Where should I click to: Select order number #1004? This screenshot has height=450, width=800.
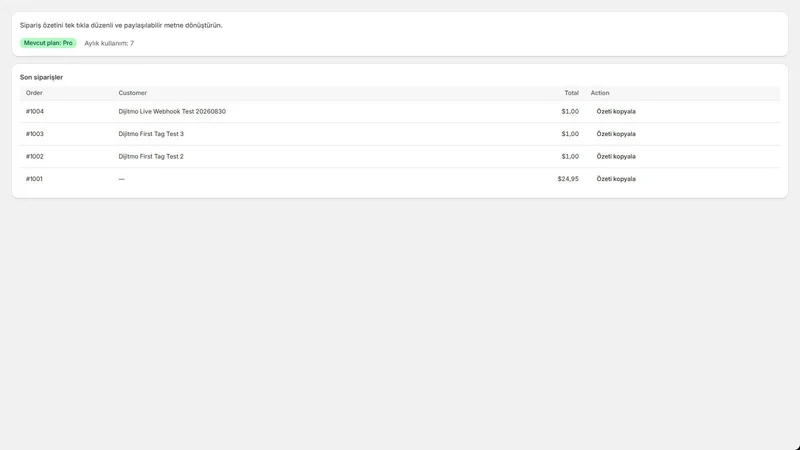[35, 111]
